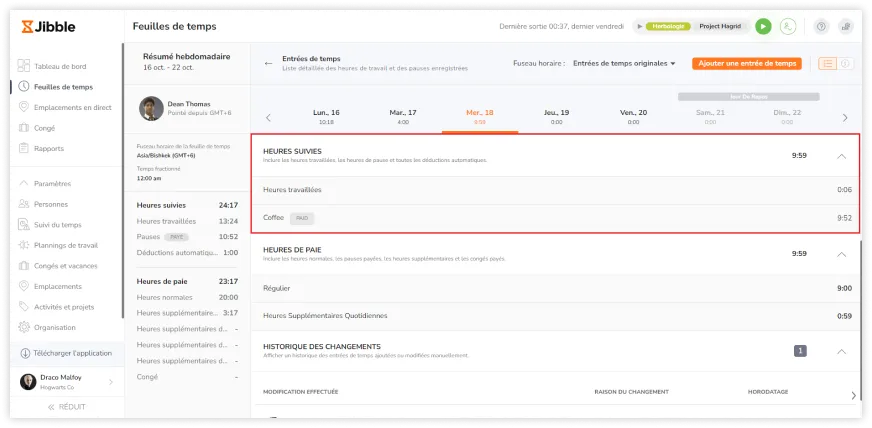872x428 pixels.
Task: Switch to list view toggle
Action: click(827, 63)
